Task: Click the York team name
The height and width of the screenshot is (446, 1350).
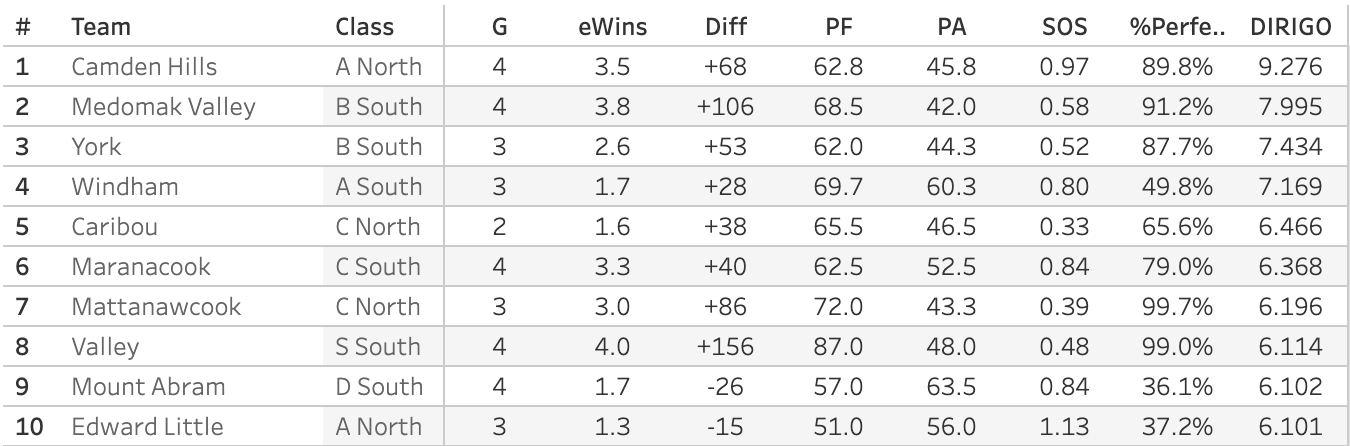Action: [x=96, y=147]
